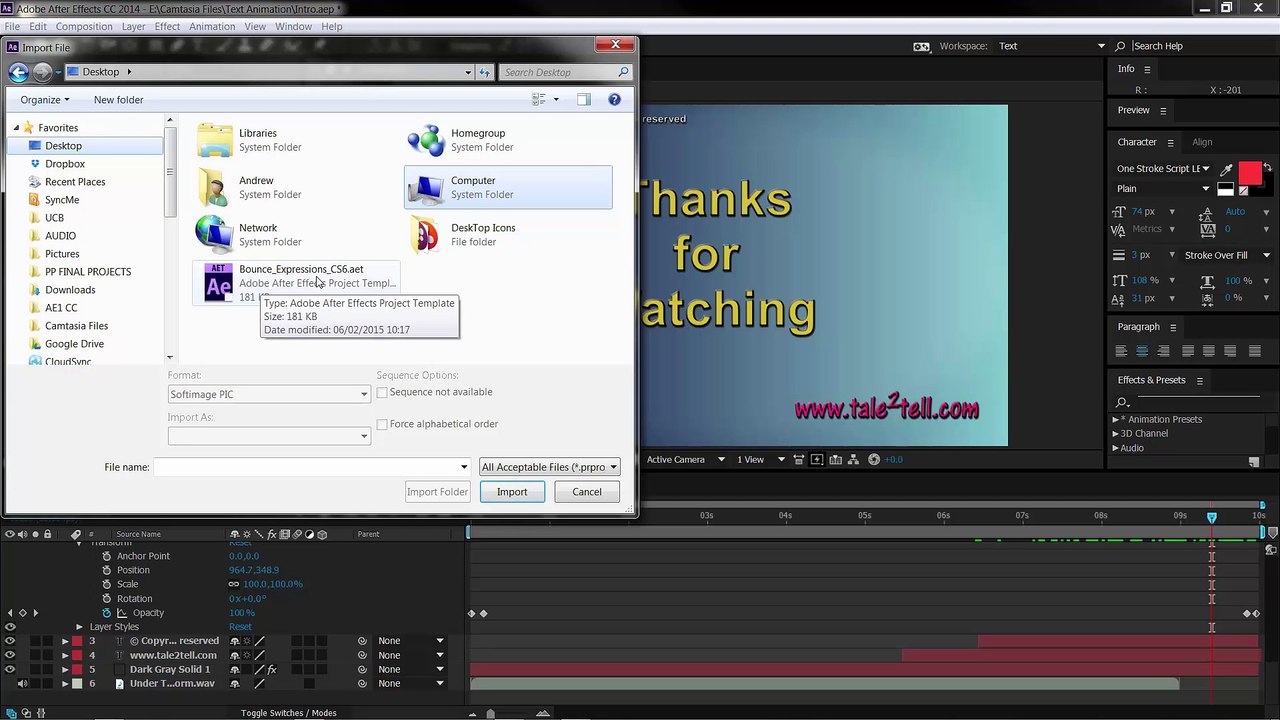Enable Force alphabetical order checkbox

382,424
